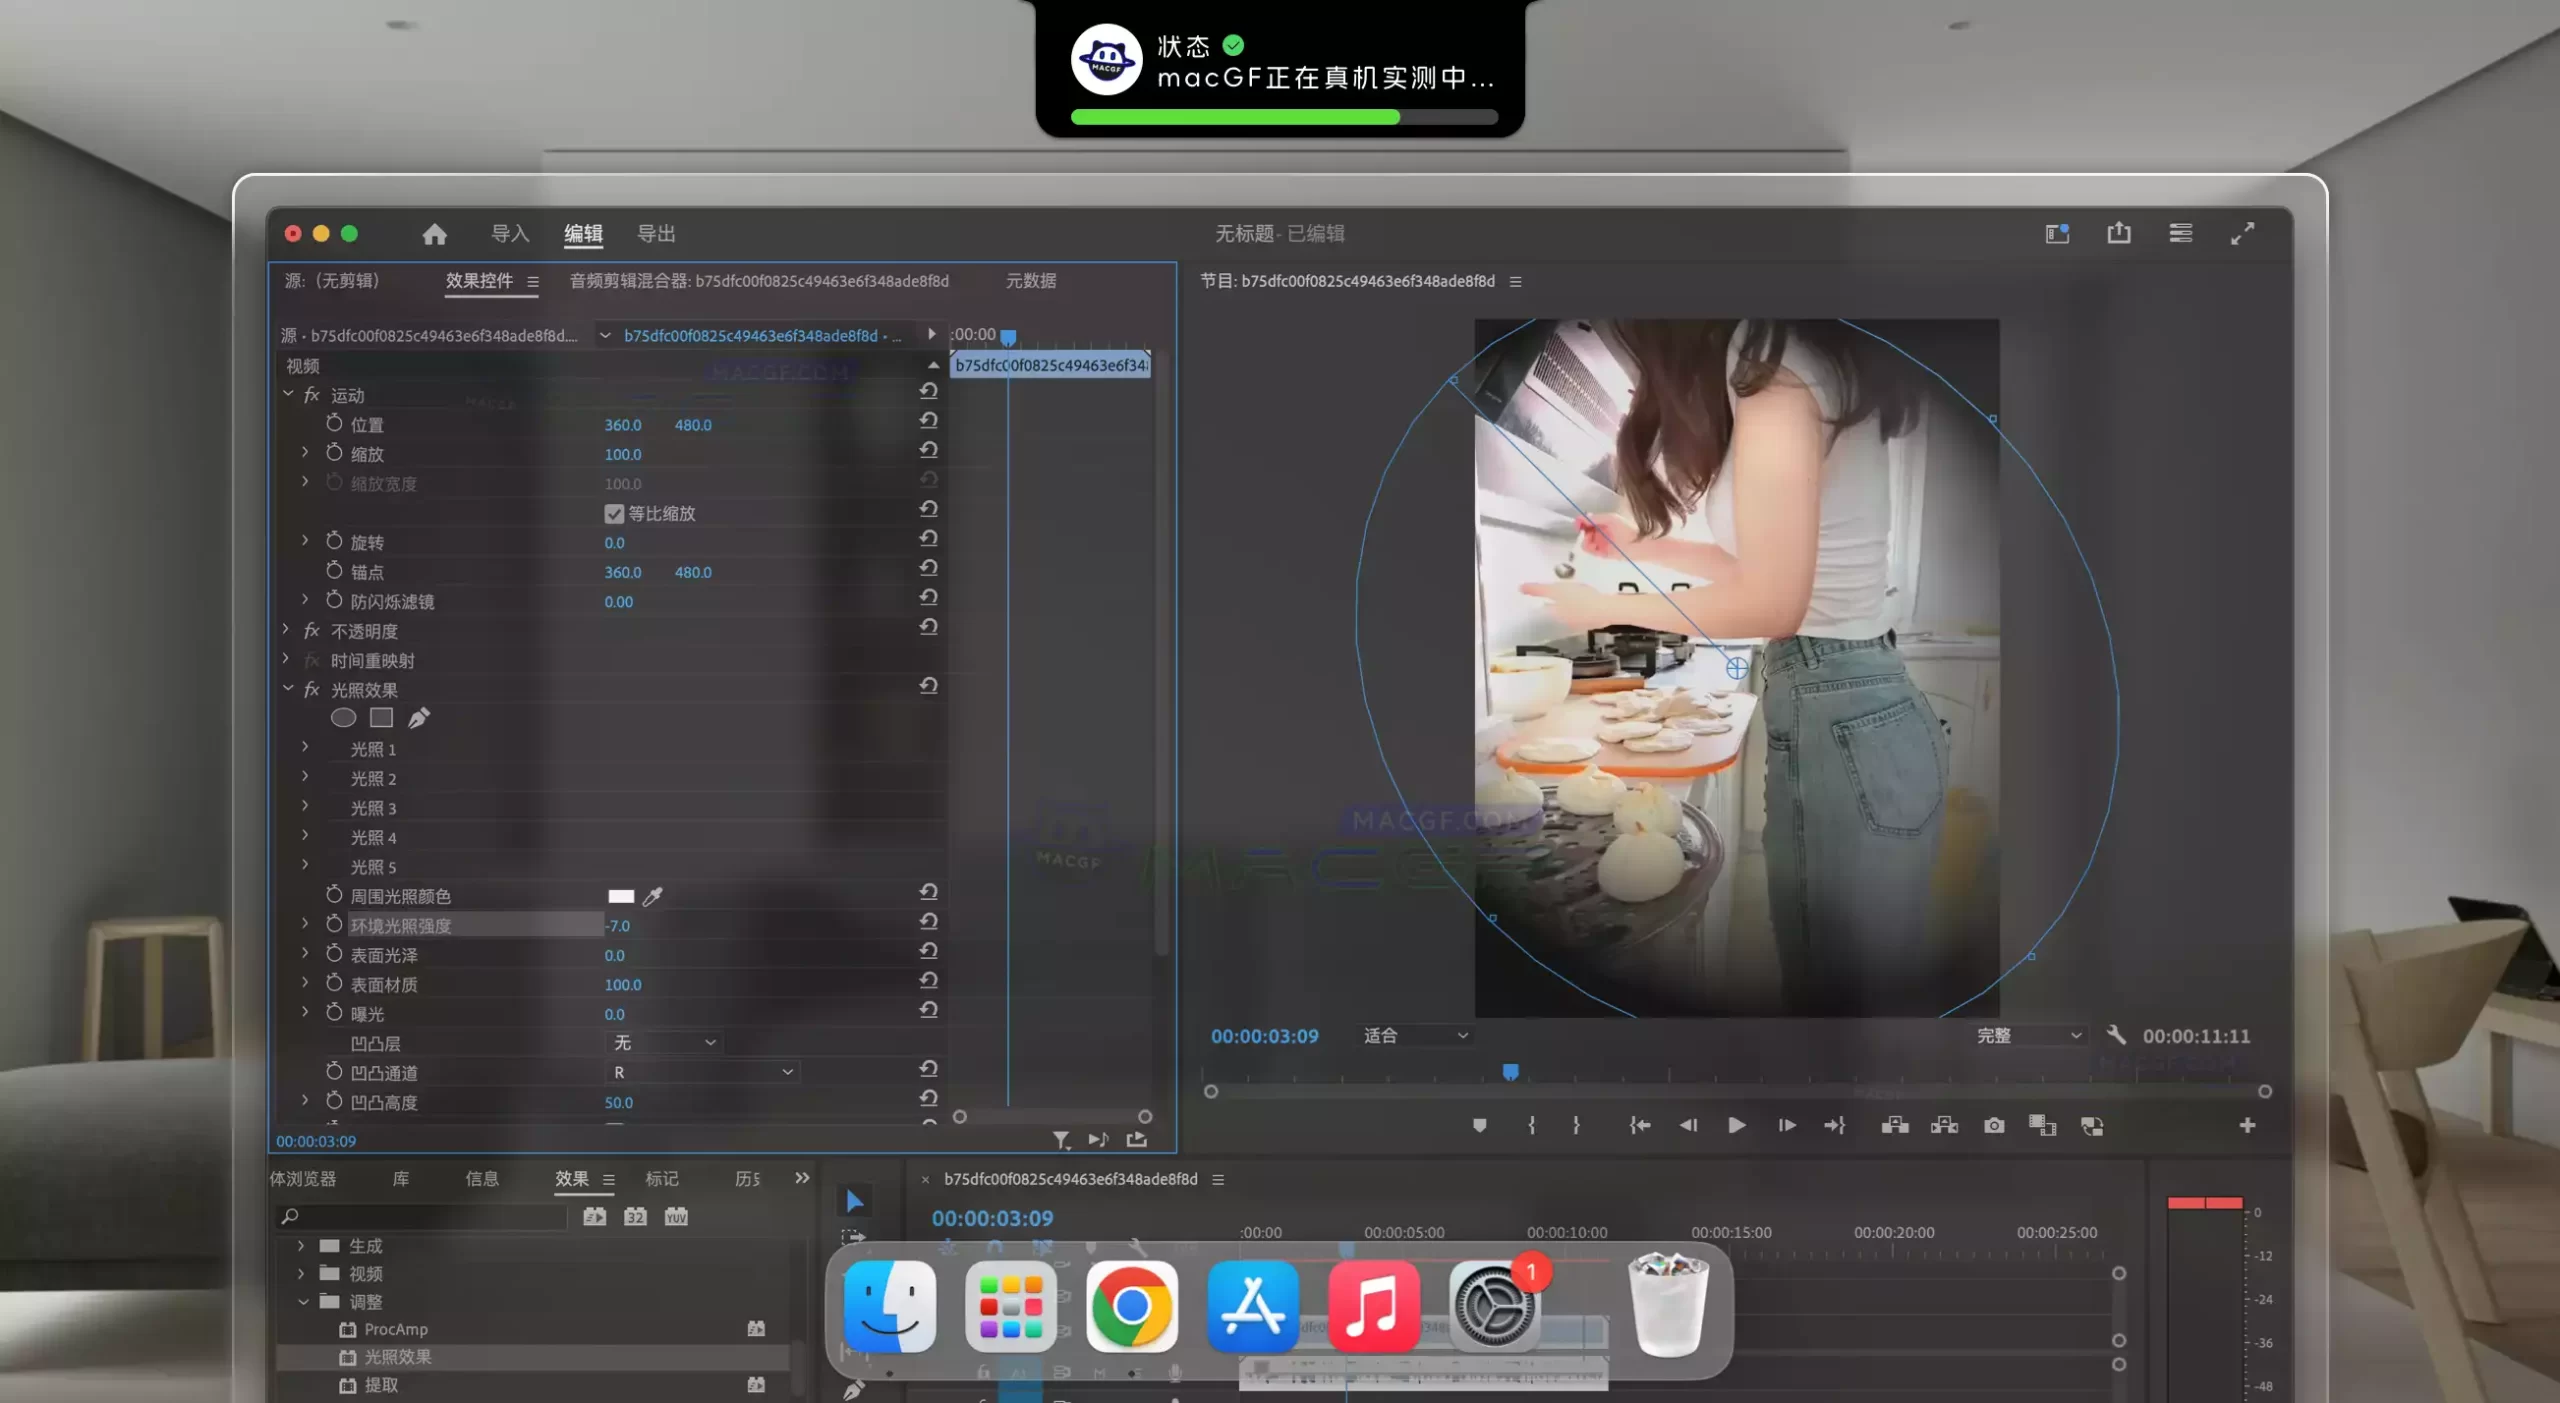
Task: Click the lift edit icon in program monitor
Action: click(1895, 1125)
